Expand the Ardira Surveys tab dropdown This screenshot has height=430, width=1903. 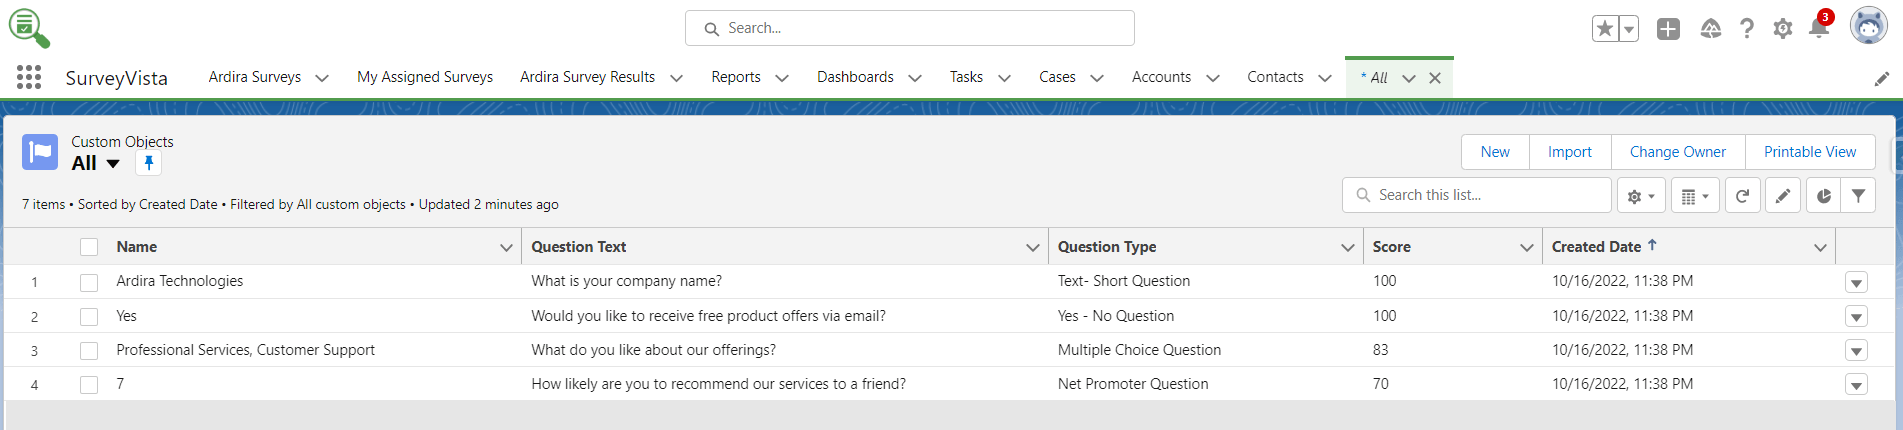[322, 78]
